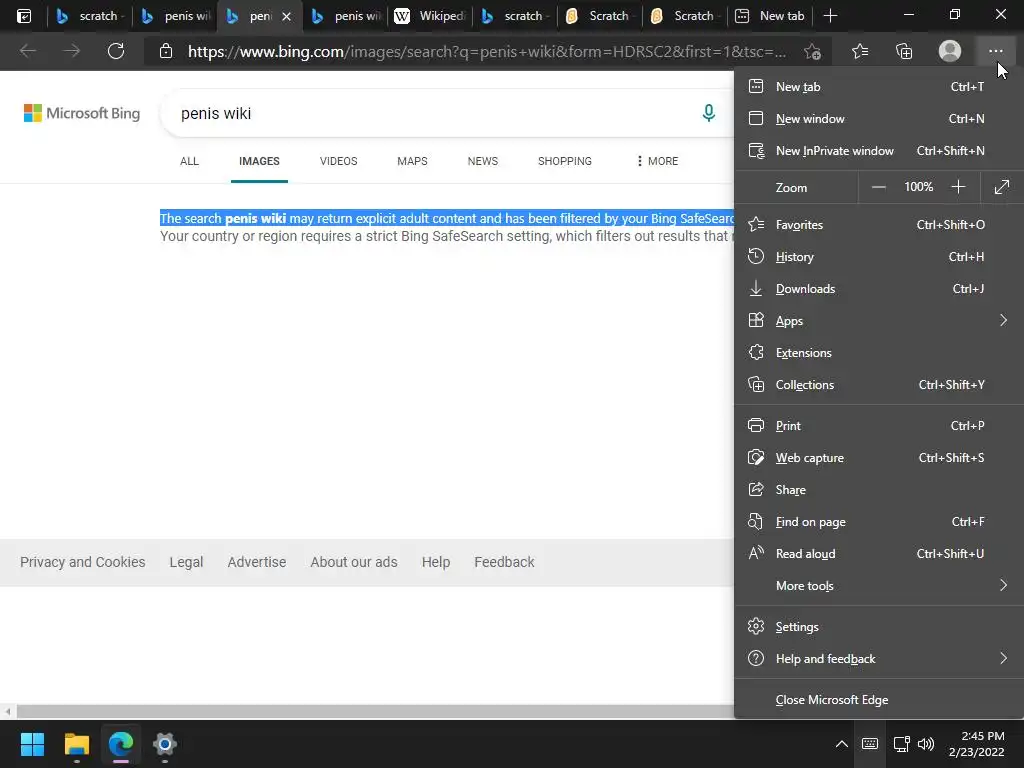Viewport: 1024px width, 768px height.
Task: Open Extensions menu entry
Action: pyautogui.click(x=878, y=353)
